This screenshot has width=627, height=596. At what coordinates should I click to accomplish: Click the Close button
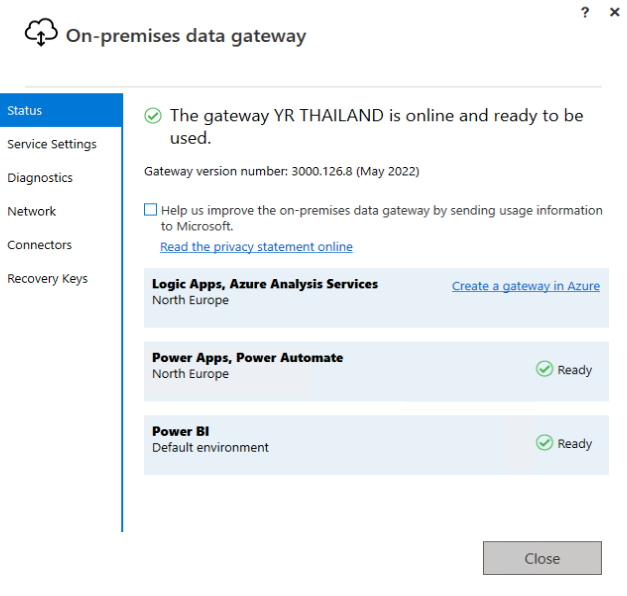coord(542,558)
